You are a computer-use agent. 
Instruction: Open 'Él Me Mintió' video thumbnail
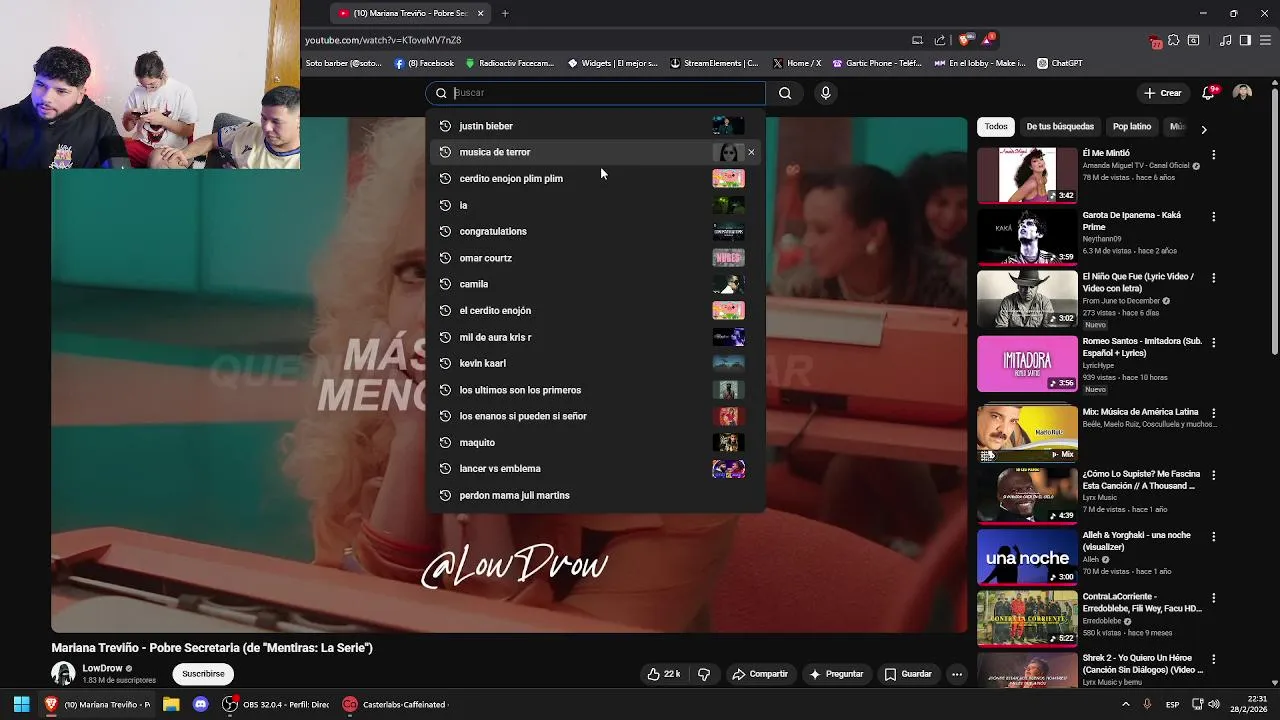click(1027, 174)
